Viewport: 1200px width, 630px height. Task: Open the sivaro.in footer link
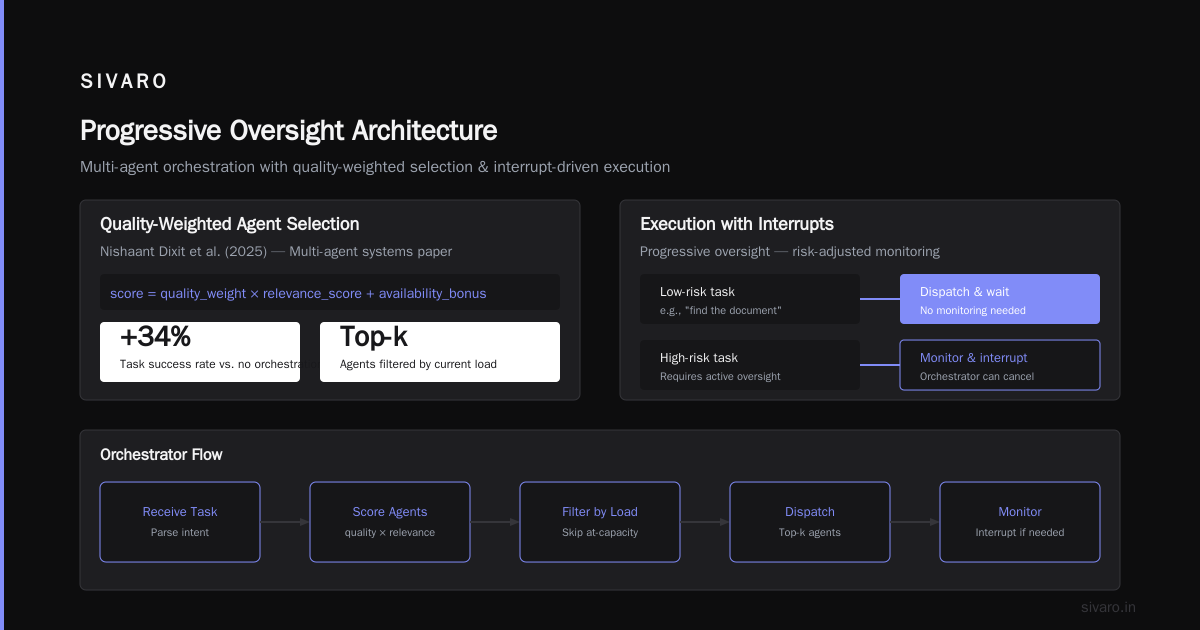tap(1108, 607)
